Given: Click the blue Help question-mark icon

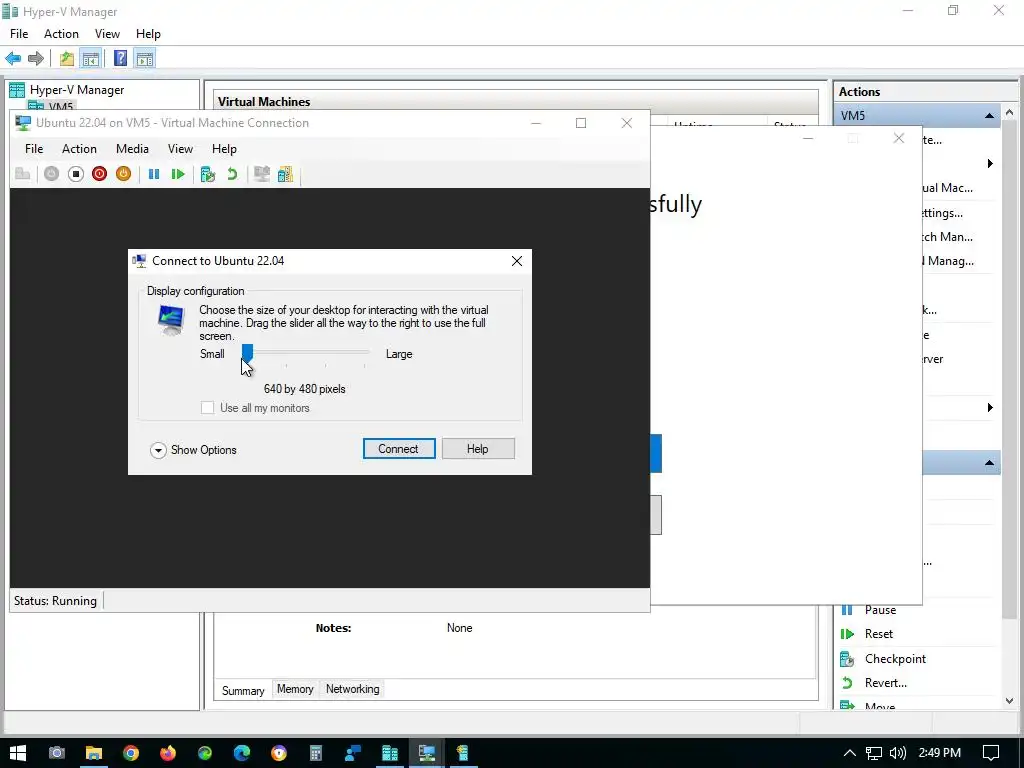Looking at the screenshot, I should (120, 58).
